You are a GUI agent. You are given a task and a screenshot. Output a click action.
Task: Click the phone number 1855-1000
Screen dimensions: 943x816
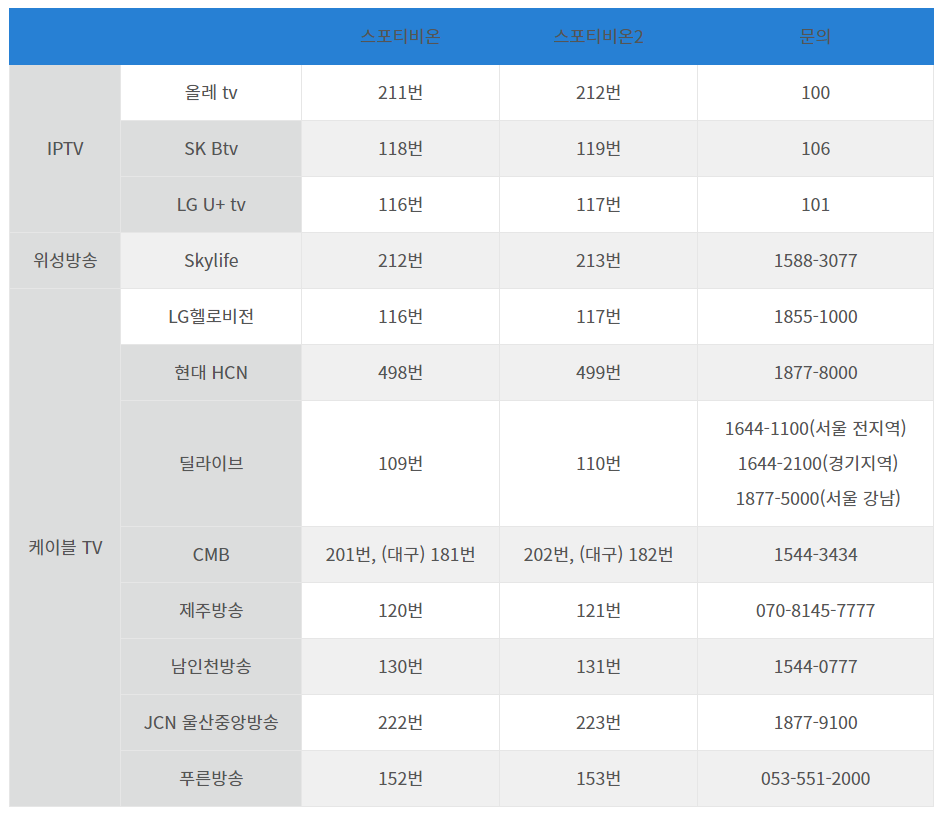point(815,316)
